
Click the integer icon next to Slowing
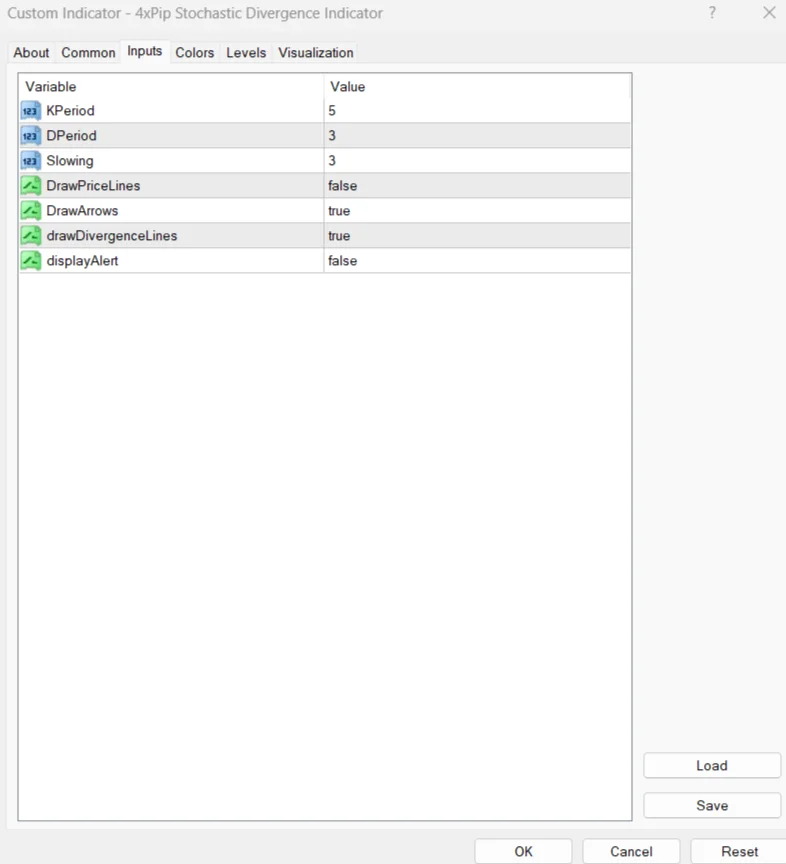coord(31,161)
